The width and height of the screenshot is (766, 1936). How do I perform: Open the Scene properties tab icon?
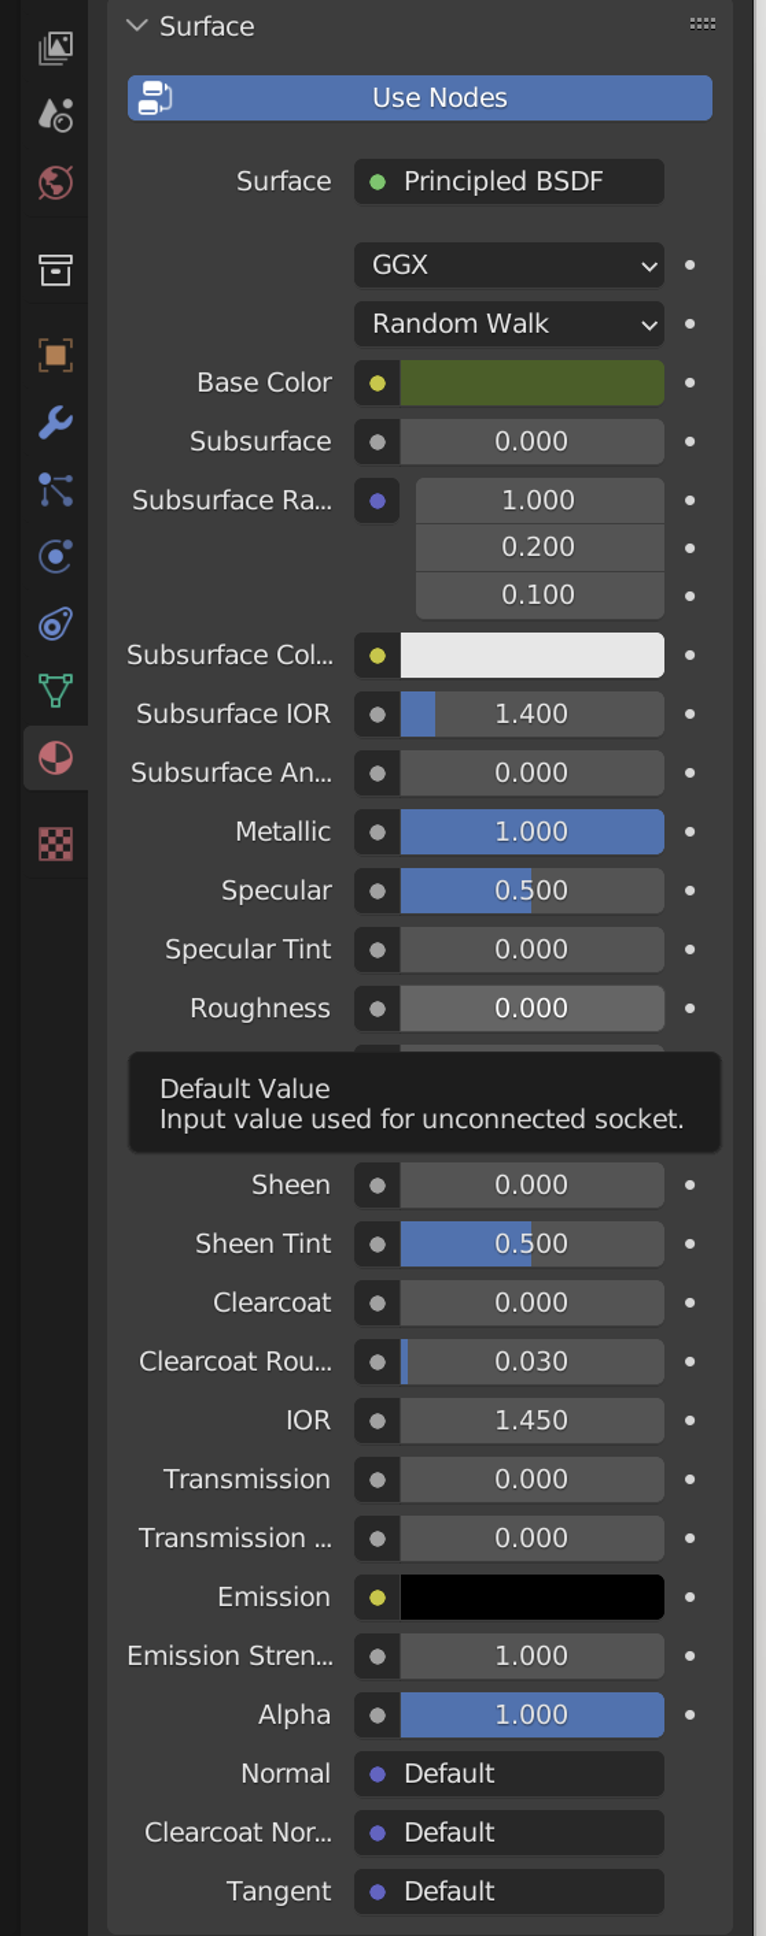(x=55, y=115)
